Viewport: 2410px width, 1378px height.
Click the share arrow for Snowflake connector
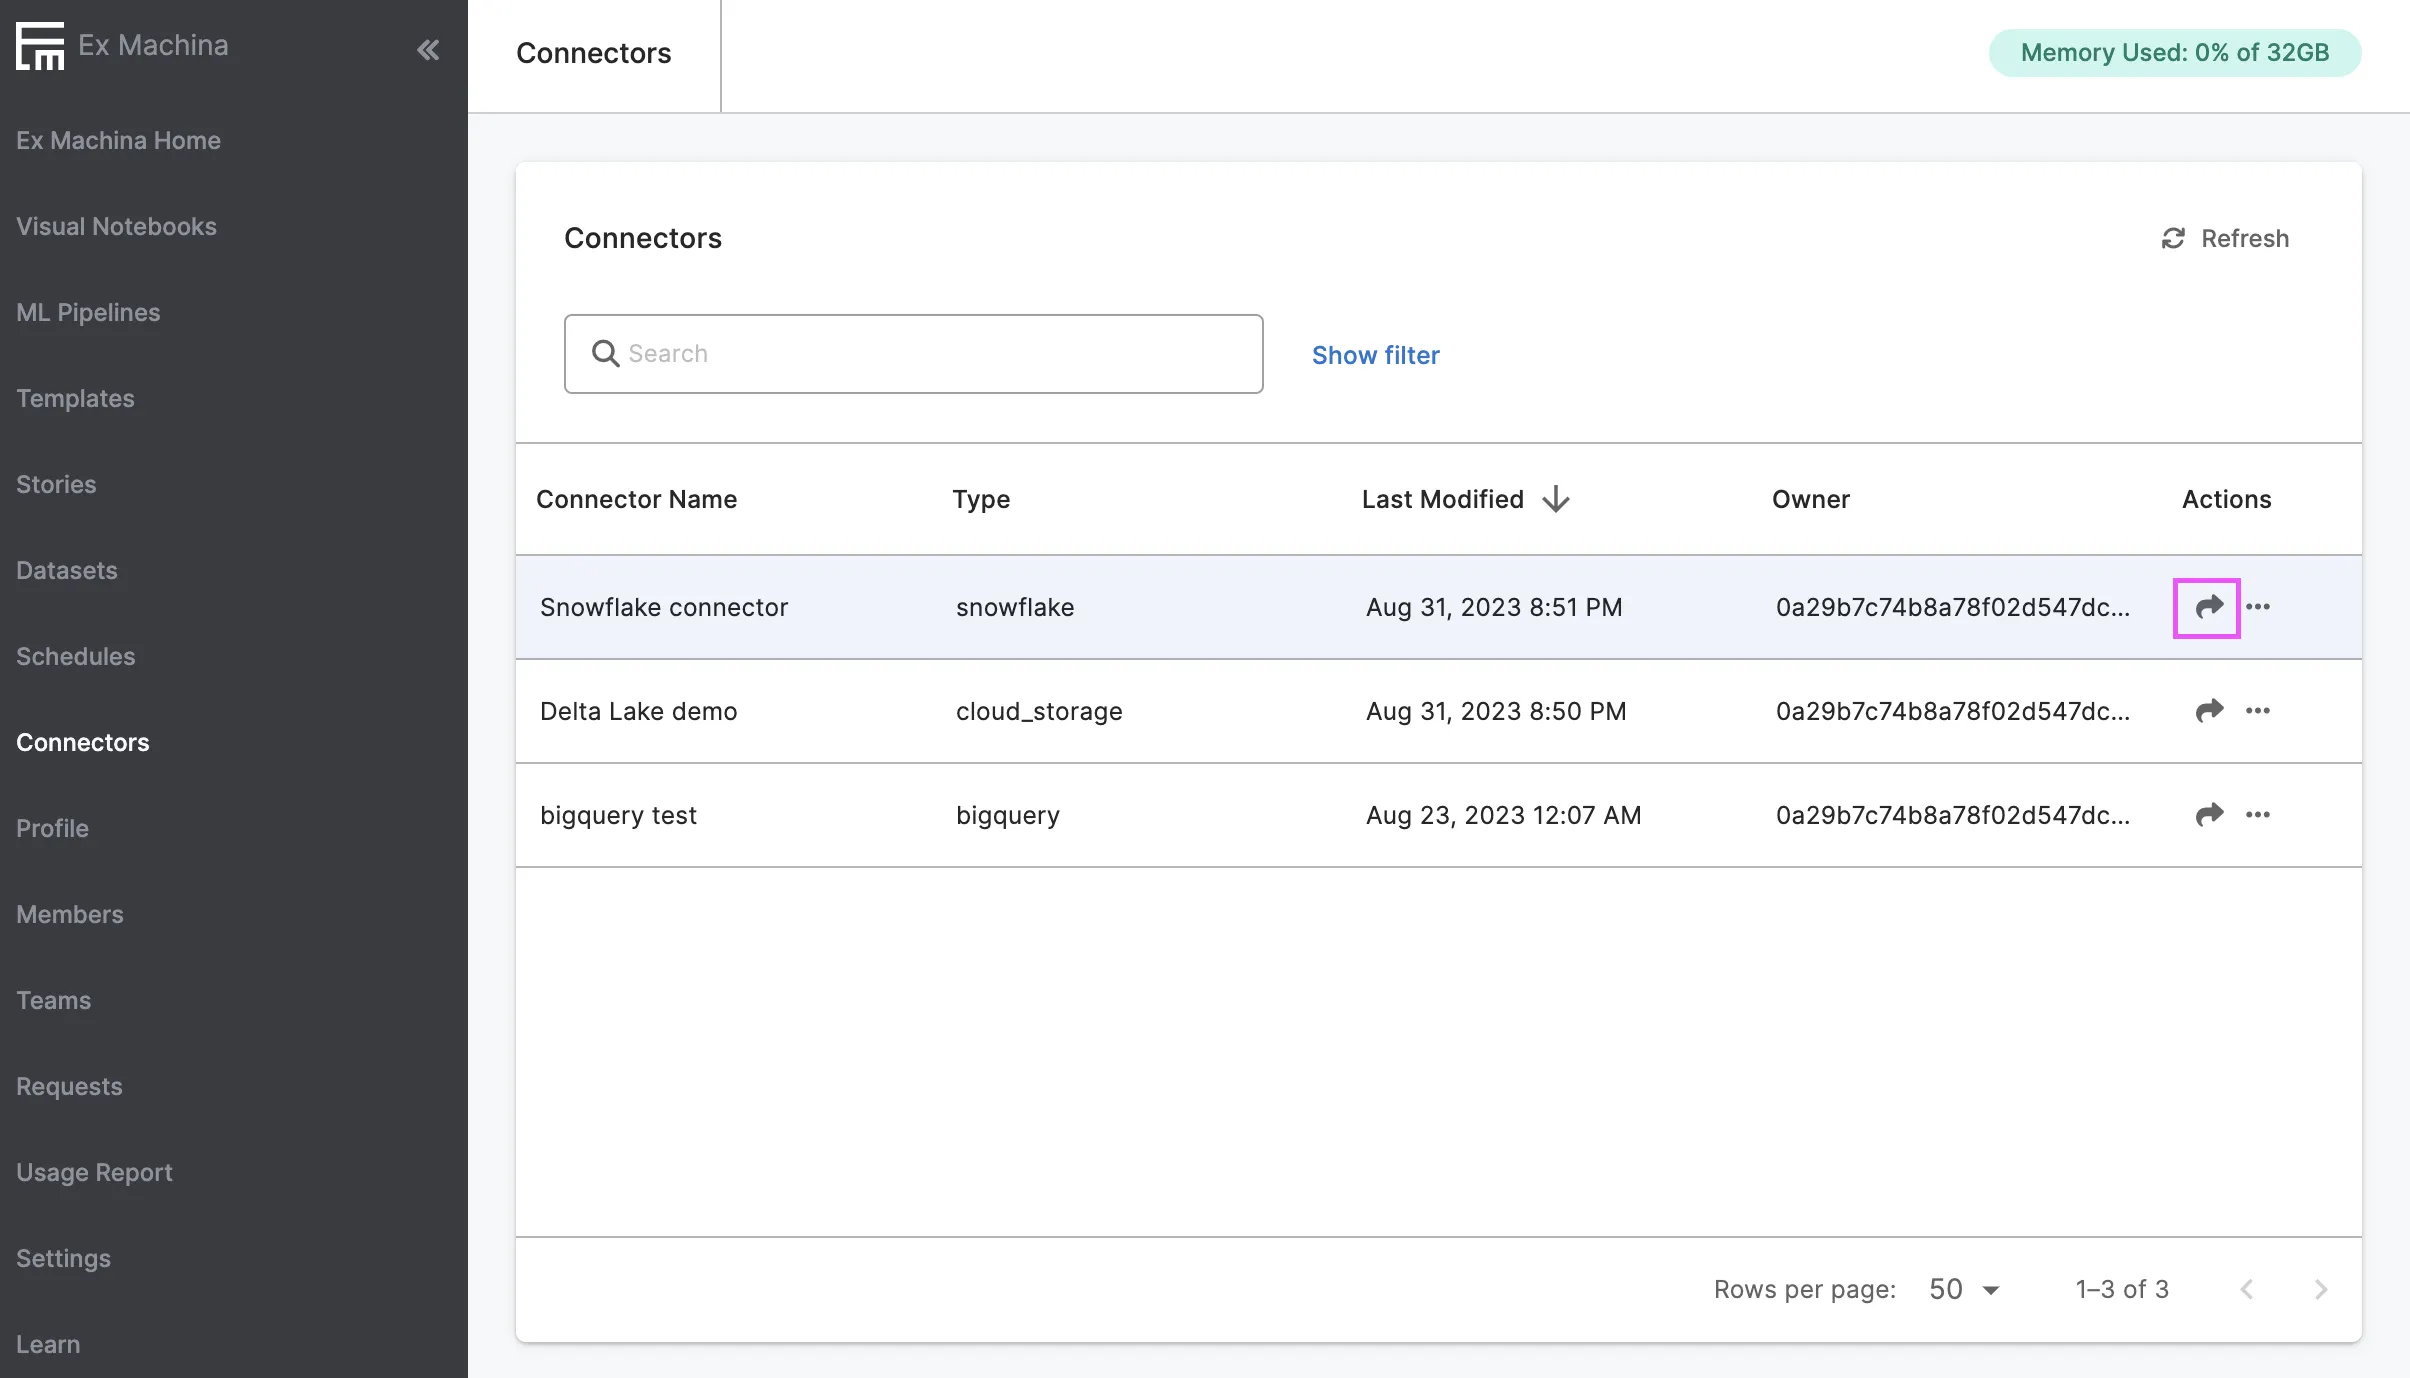pos(2208,607)
